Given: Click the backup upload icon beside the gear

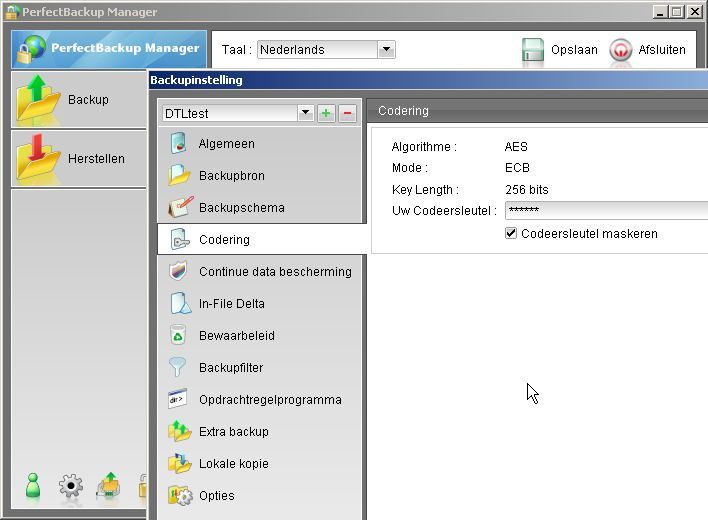Looking at the screenshot, I should click(108, 485).
